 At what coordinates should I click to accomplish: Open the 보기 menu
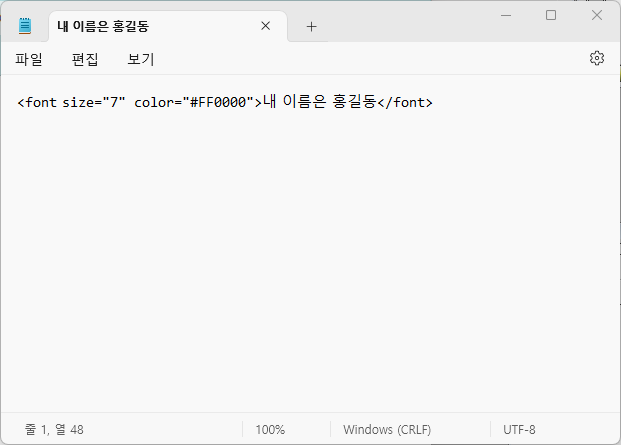tap(141, 59)
